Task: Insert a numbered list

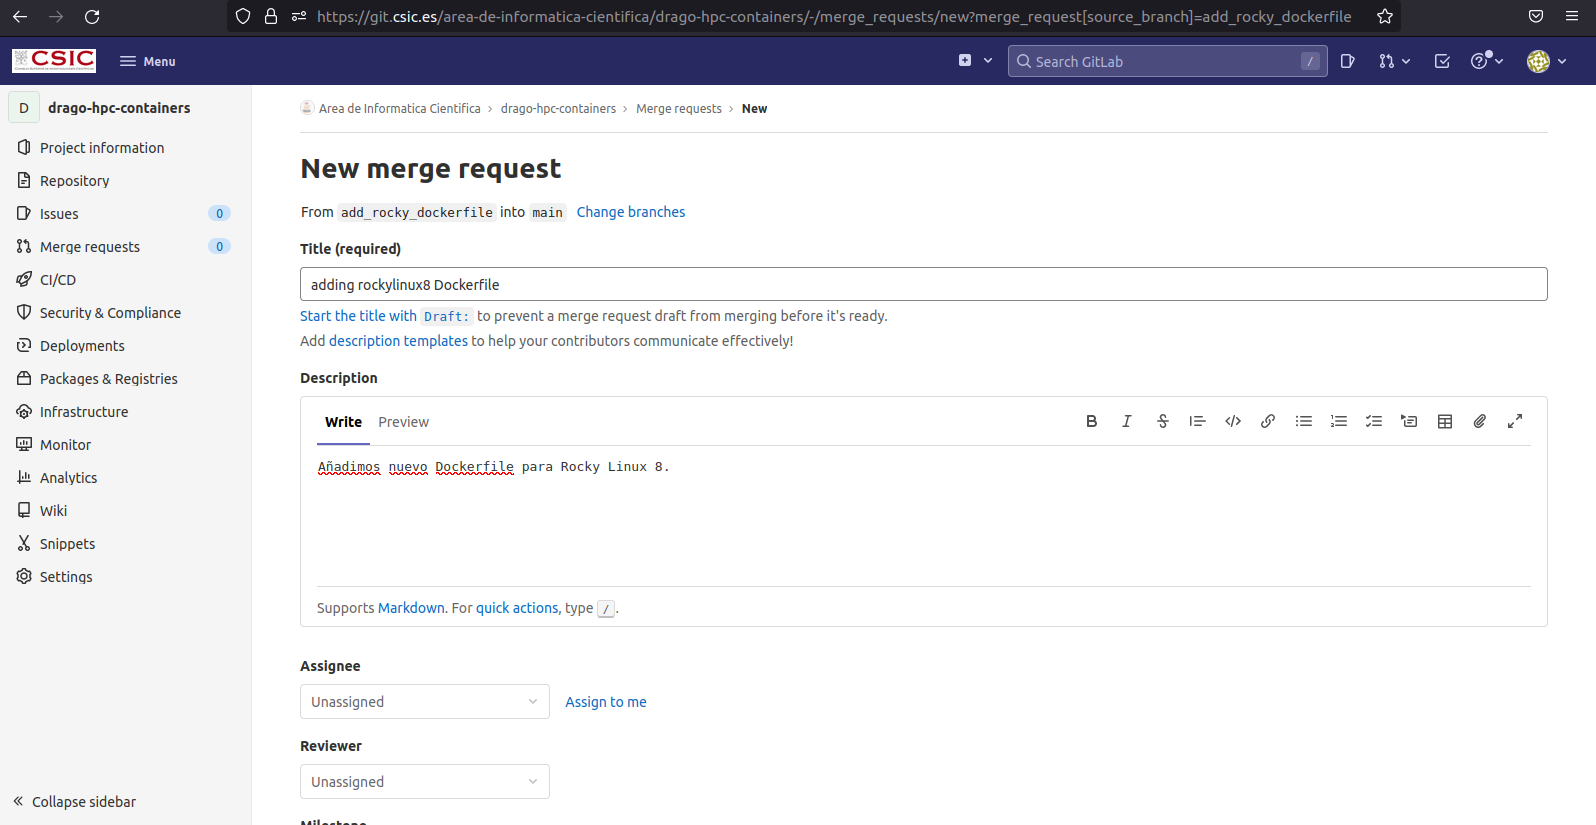Action: tap(1339, 421)
